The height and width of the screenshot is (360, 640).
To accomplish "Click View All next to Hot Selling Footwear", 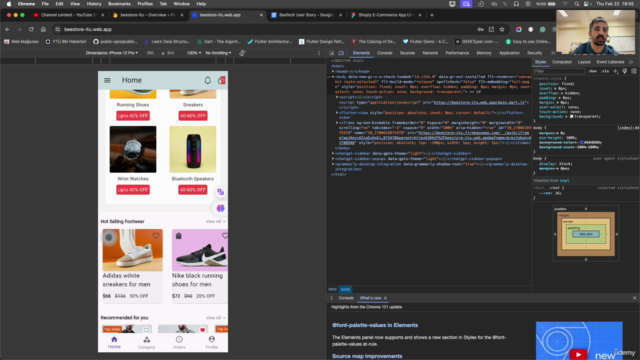I will coord(215,222).
